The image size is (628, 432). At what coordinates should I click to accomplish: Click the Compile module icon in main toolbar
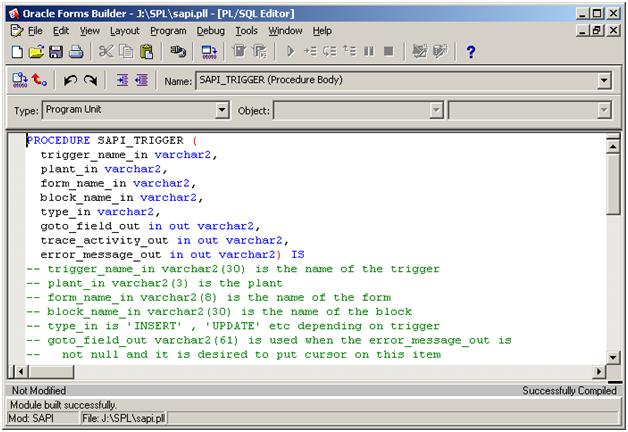(209, 52)
